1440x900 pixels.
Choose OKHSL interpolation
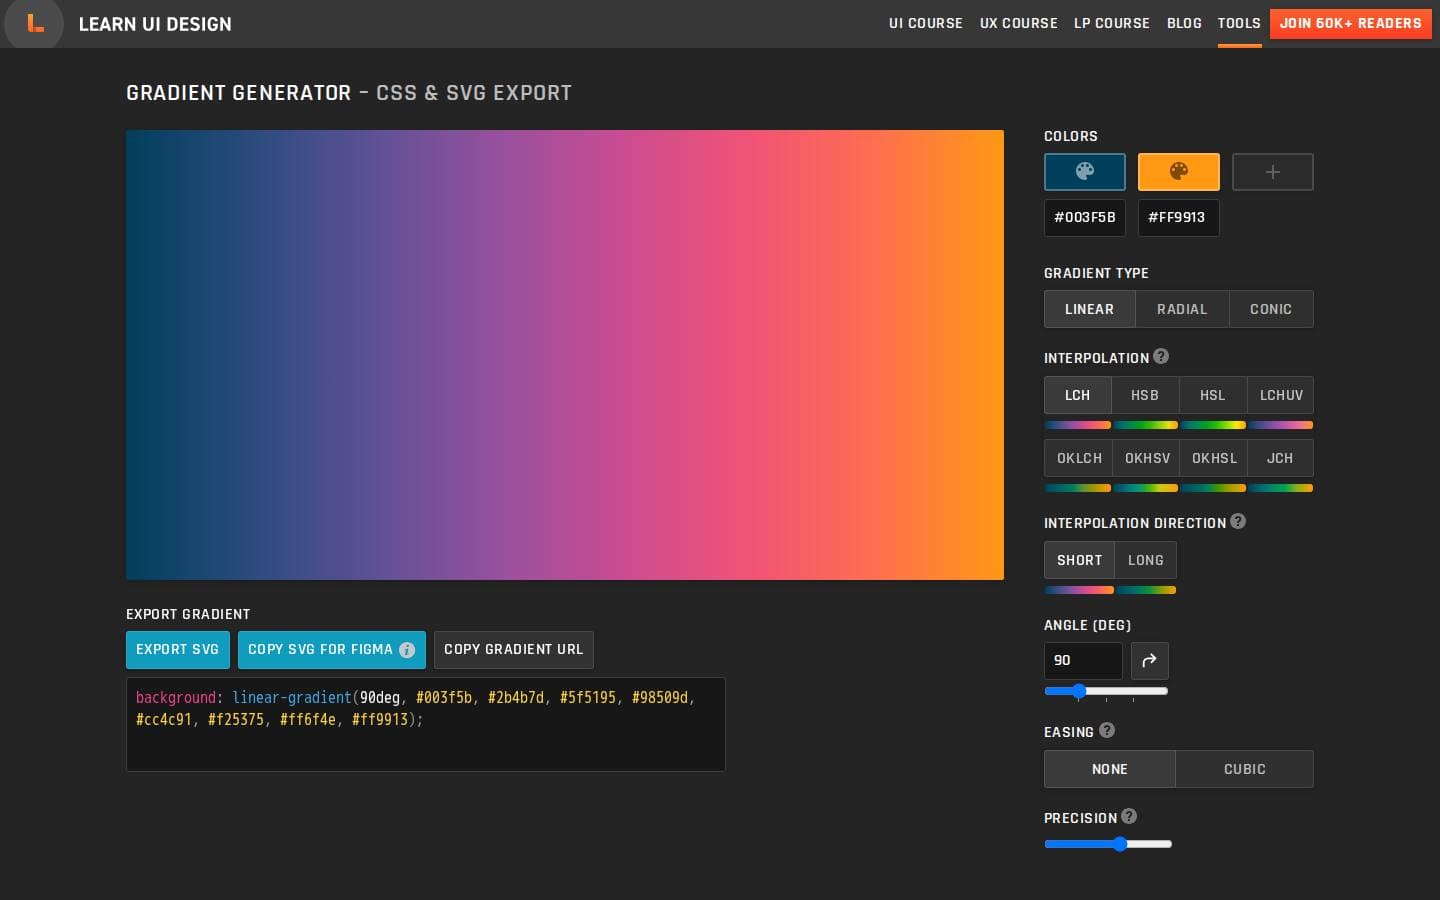1214,458
